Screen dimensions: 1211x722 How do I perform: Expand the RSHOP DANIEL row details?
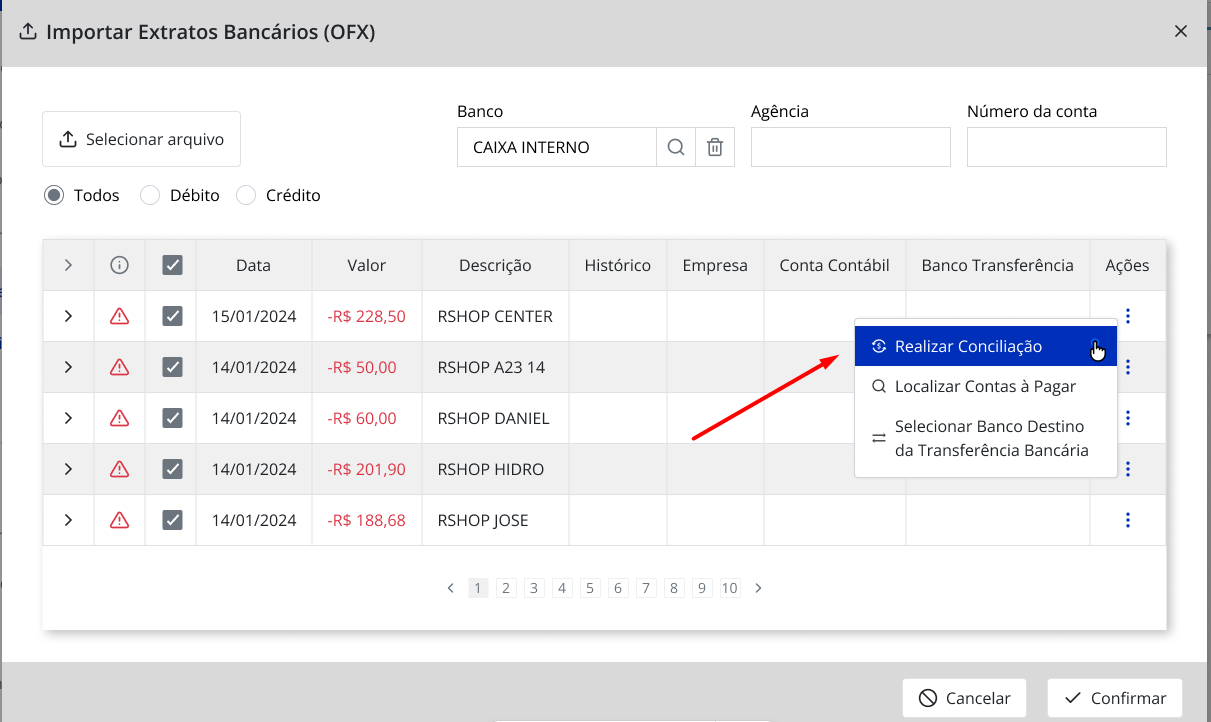pyautogui.click(x=68, y=418)
